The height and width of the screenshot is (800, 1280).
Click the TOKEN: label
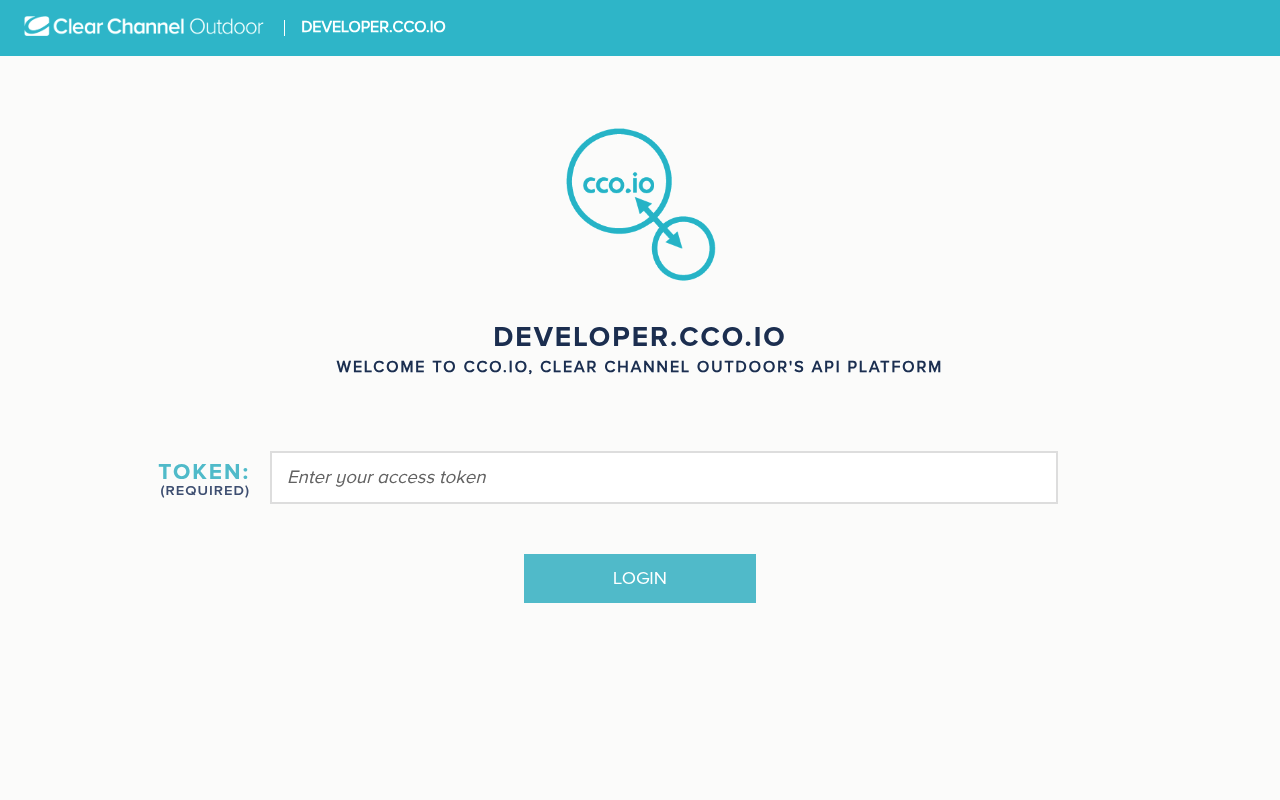tap(204, 472)
